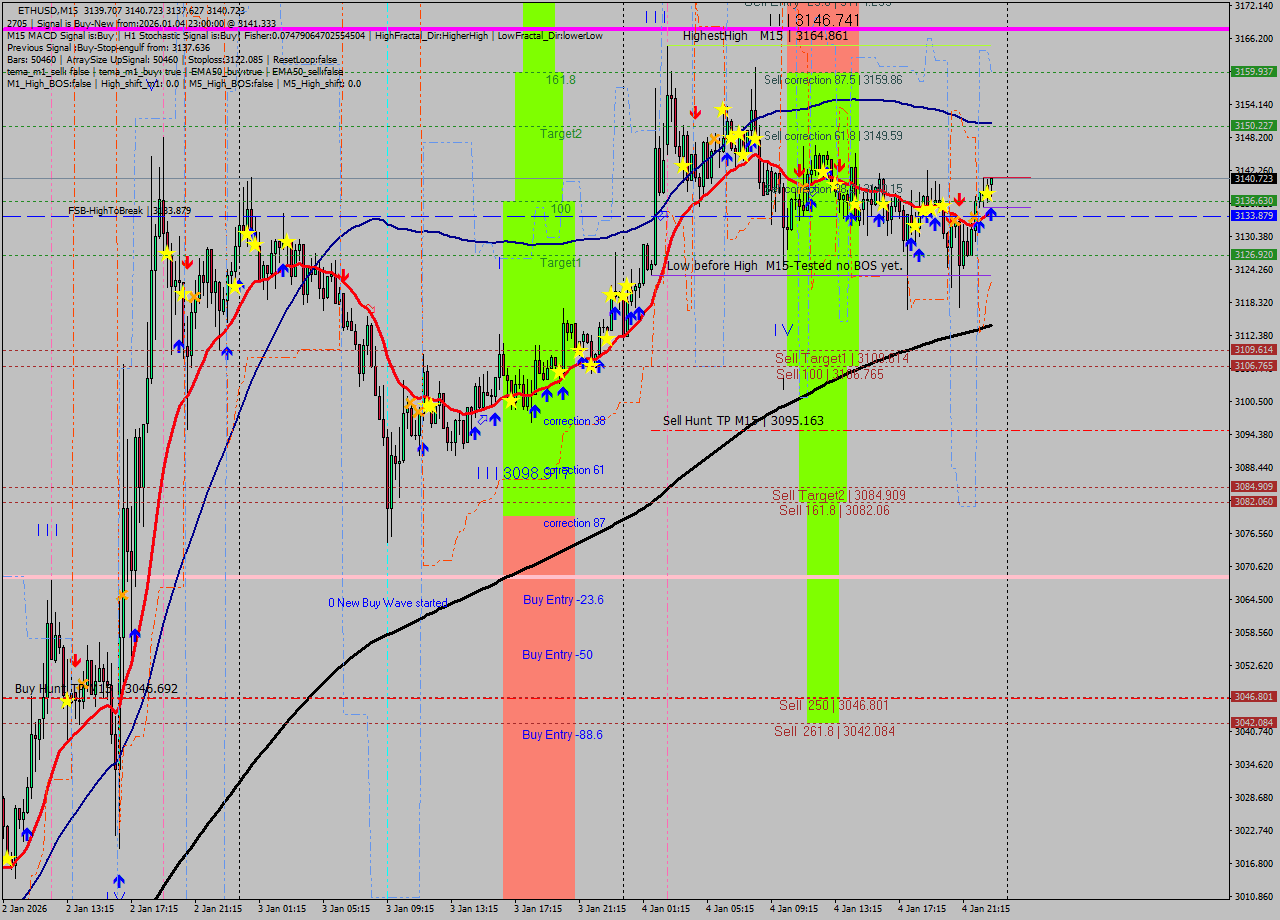Image resolution: width=1280 pixels, height=920 pixels.
Task: Click the red sell arrow near the HighestHigh peak
Action: 695,112
